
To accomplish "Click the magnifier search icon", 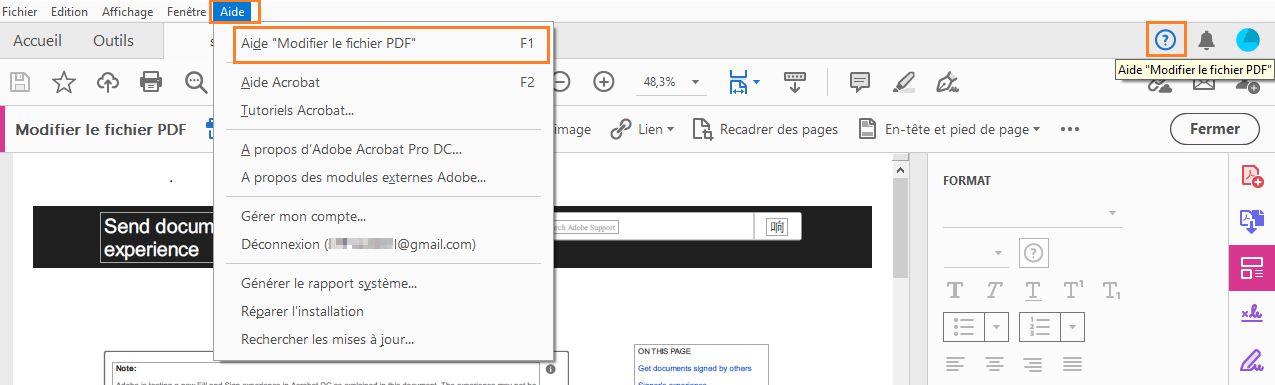I will 195,82.
